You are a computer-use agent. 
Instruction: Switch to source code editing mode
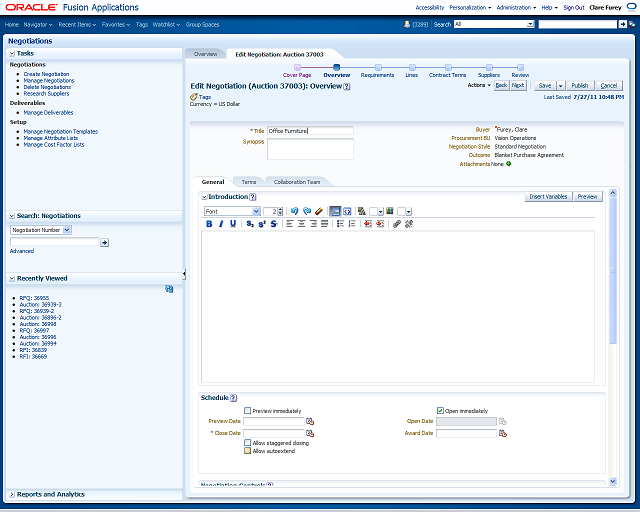coord(347,211)
